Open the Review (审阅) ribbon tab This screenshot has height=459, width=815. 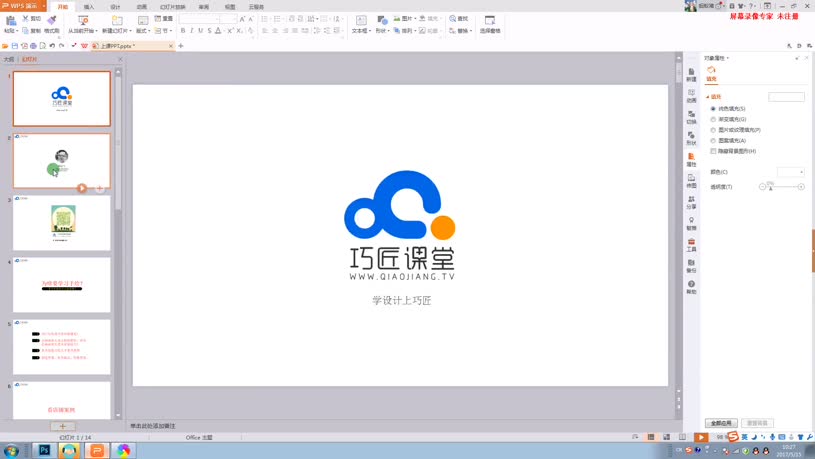(204, 7)
